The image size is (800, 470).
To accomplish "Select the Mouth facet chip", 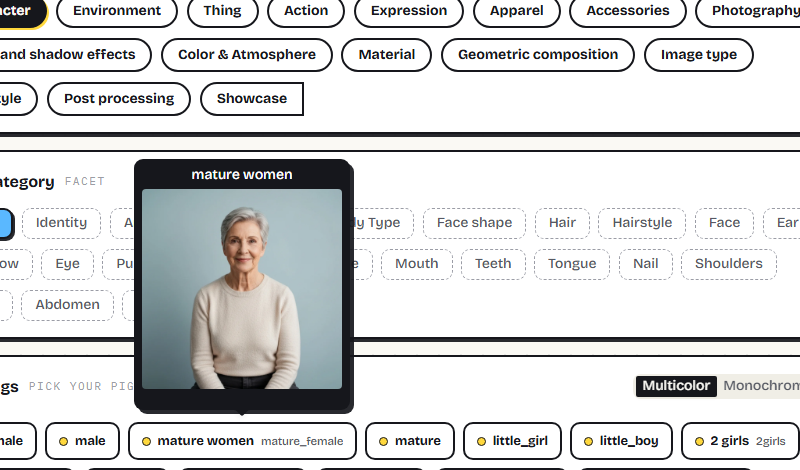I will [417, 264].
